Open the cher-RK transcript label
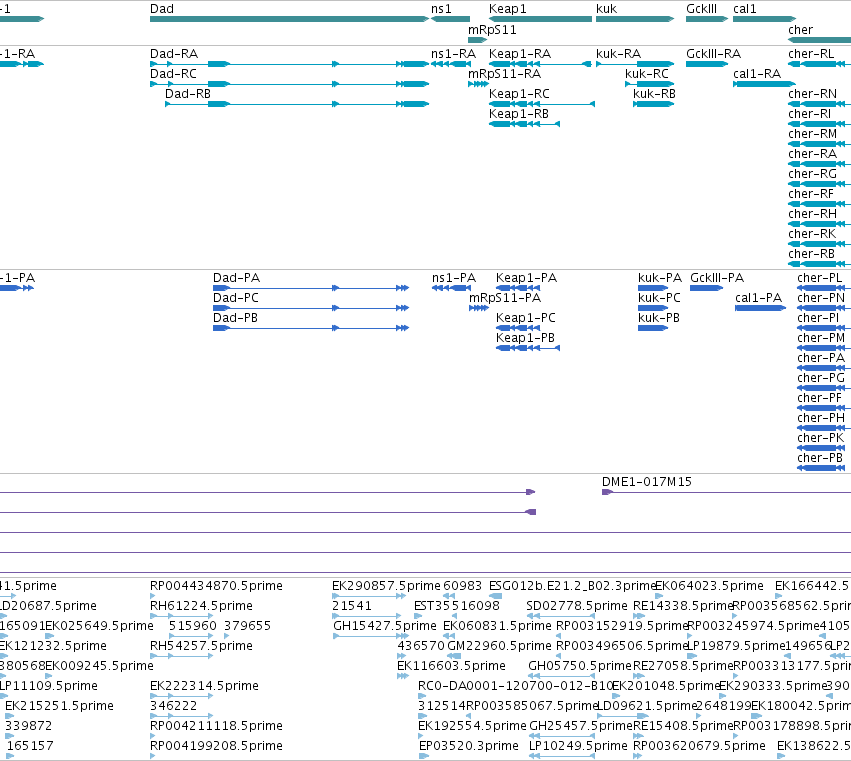 coord(812,234)
